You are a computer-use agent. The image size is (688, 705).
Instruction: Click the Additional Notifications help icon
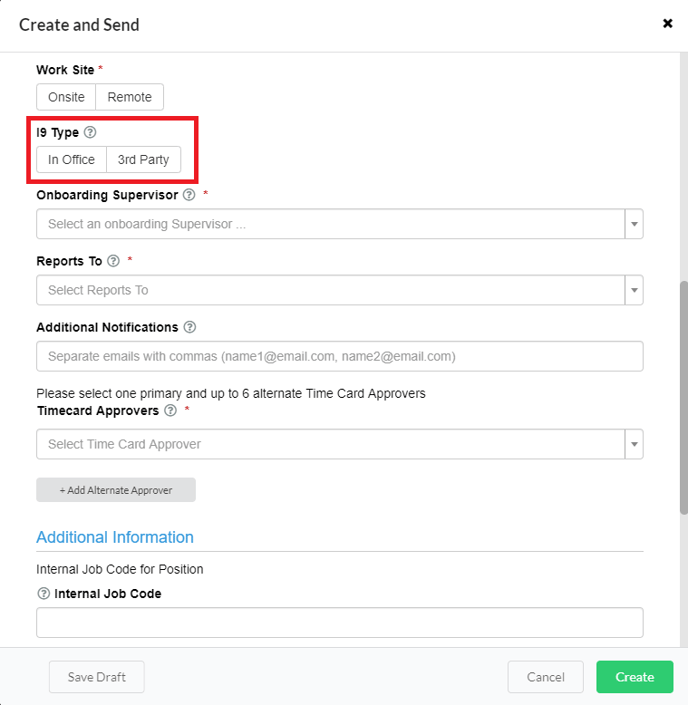(x=190, y=327)
